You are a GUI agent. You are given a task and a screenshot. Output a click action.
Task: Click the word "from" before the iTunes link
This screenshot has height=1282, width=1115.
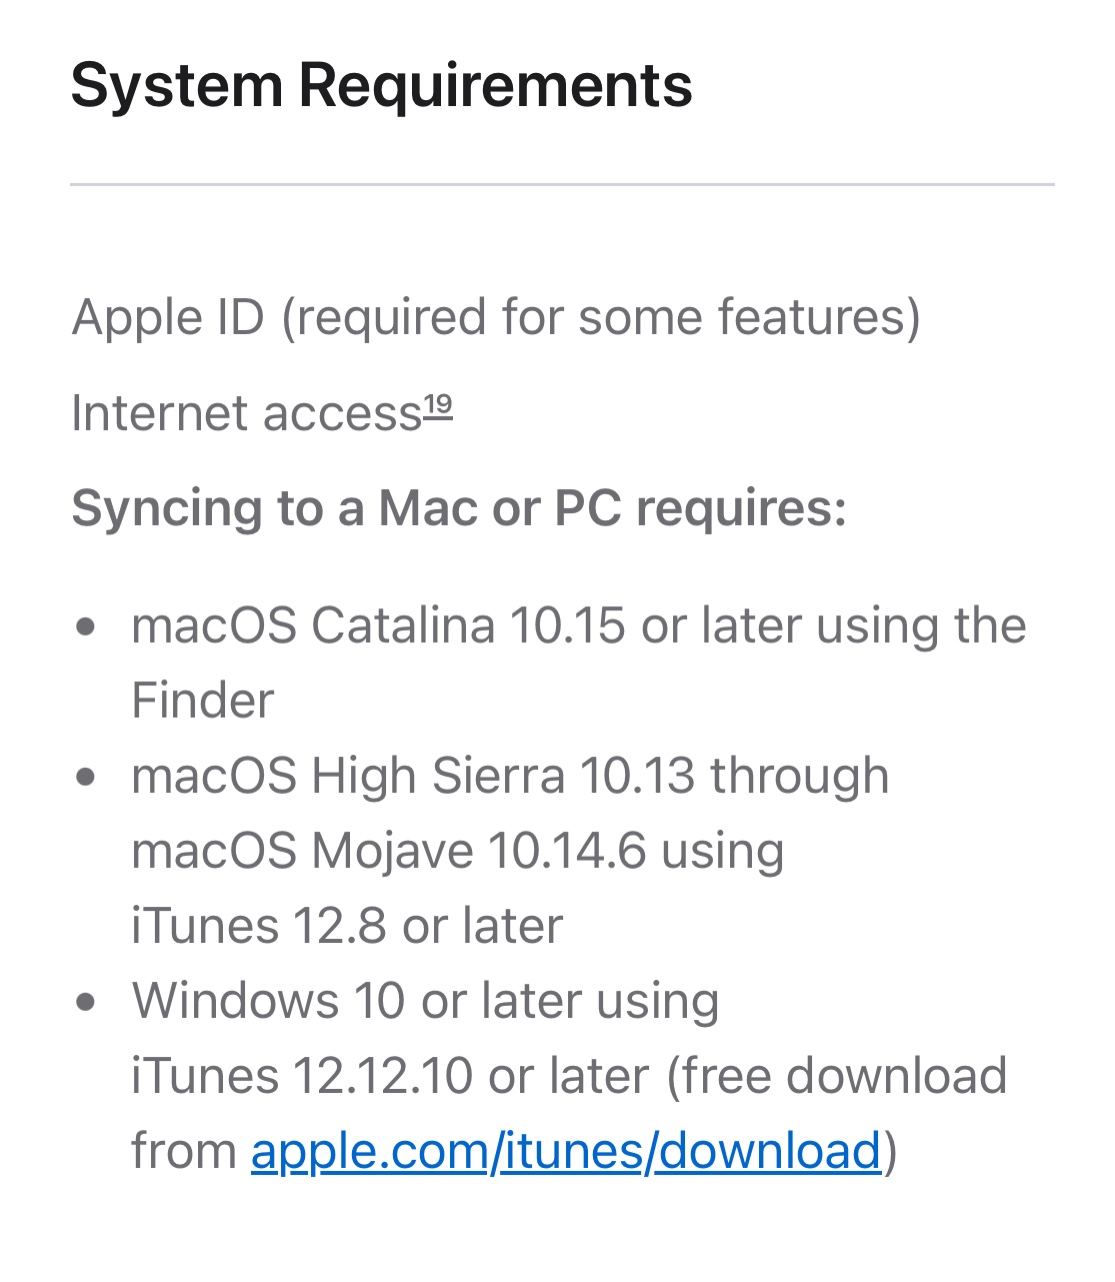click(x=184, y=1151)
